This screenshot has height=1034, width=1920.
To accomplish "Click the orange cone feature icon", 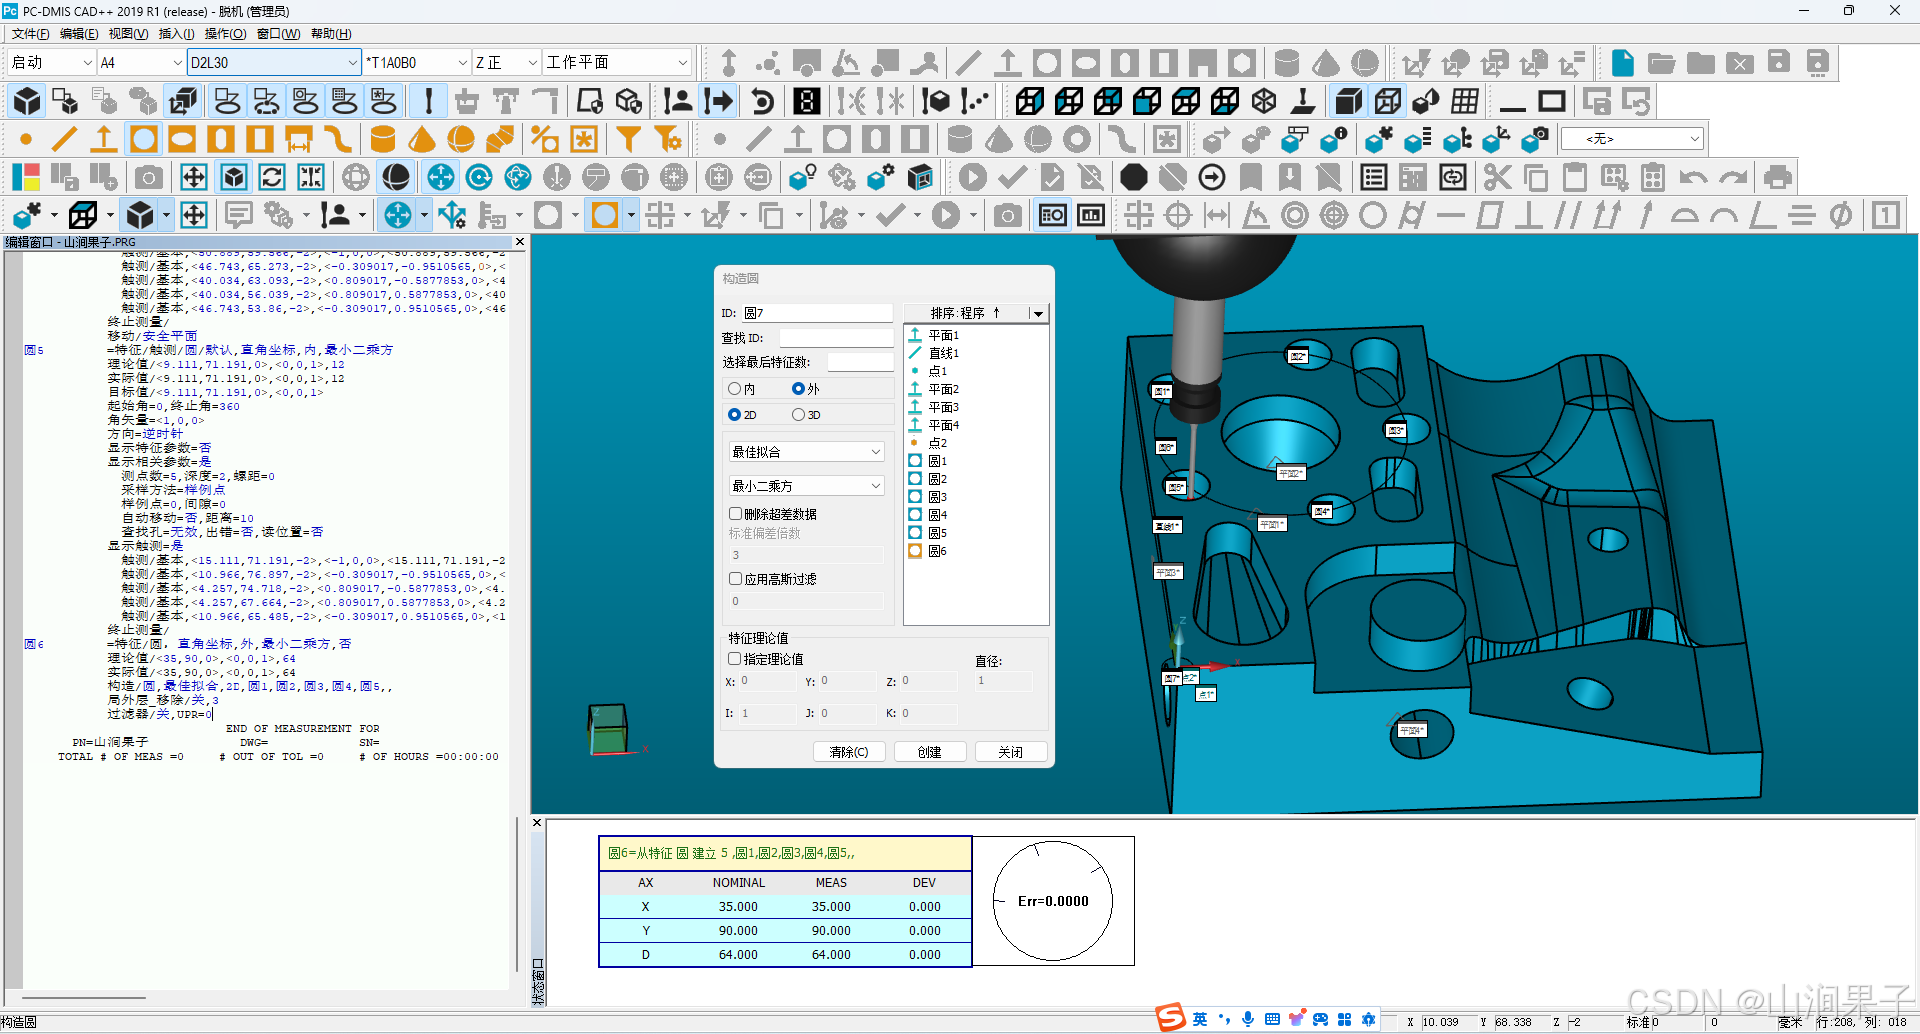I will (x=422, y=139).
